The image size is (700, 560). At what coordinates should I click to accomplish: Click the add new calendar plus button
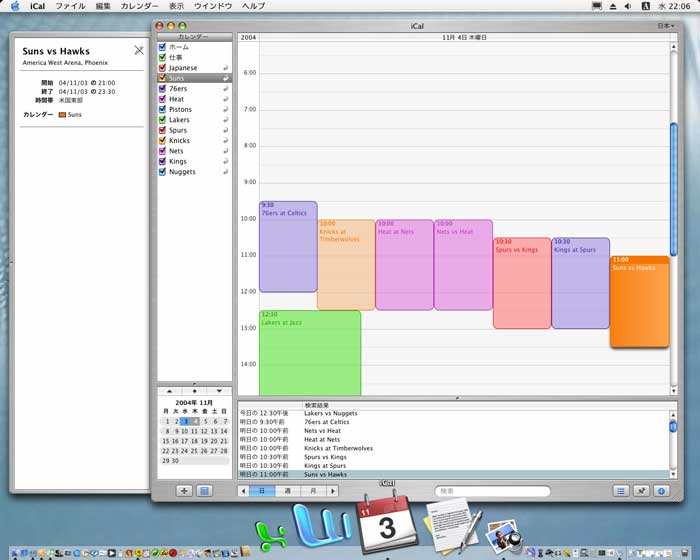click(184, 491)
